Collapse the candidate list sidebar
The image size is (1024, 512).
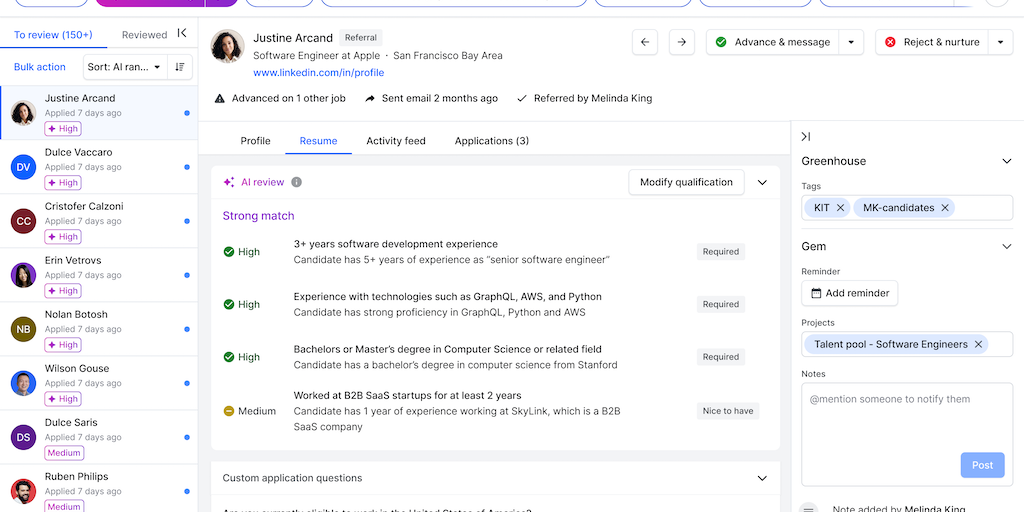182,34
